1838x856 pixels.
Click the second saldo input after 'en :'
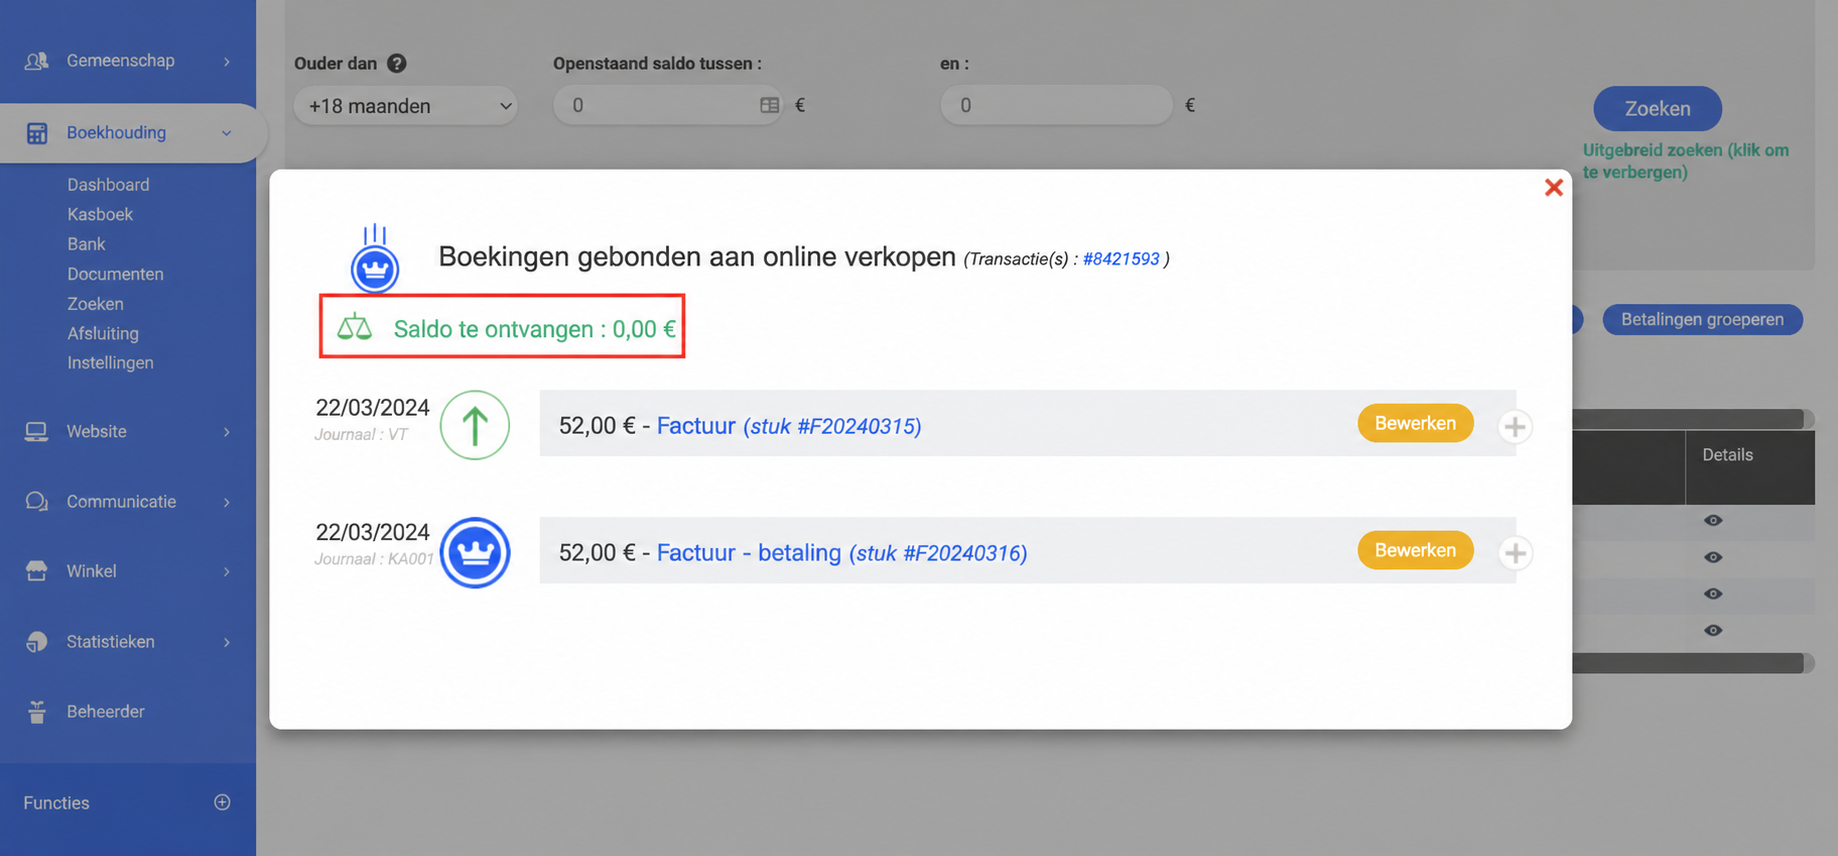[x=1056, y=105]
